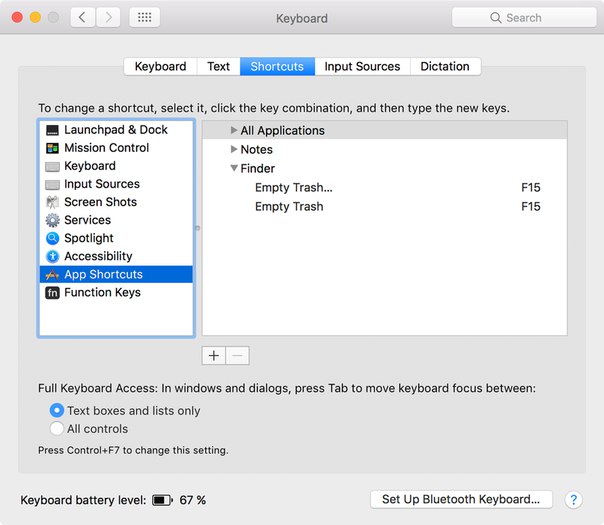The width and height of the screenshot is (604, 525).
Task: Select the Mission Control icon in sidebar
Action: click(x=53, y=148)
